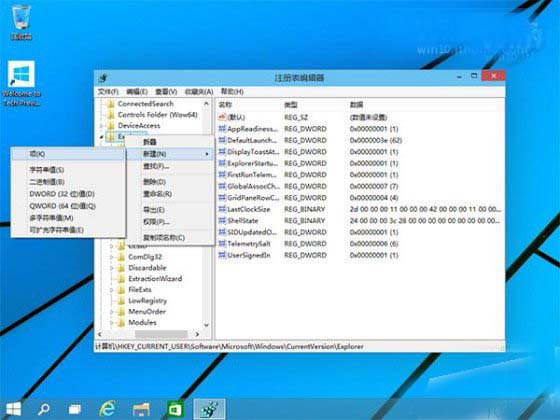Launch Internet Explorer from the taskbar

[108, 409]
